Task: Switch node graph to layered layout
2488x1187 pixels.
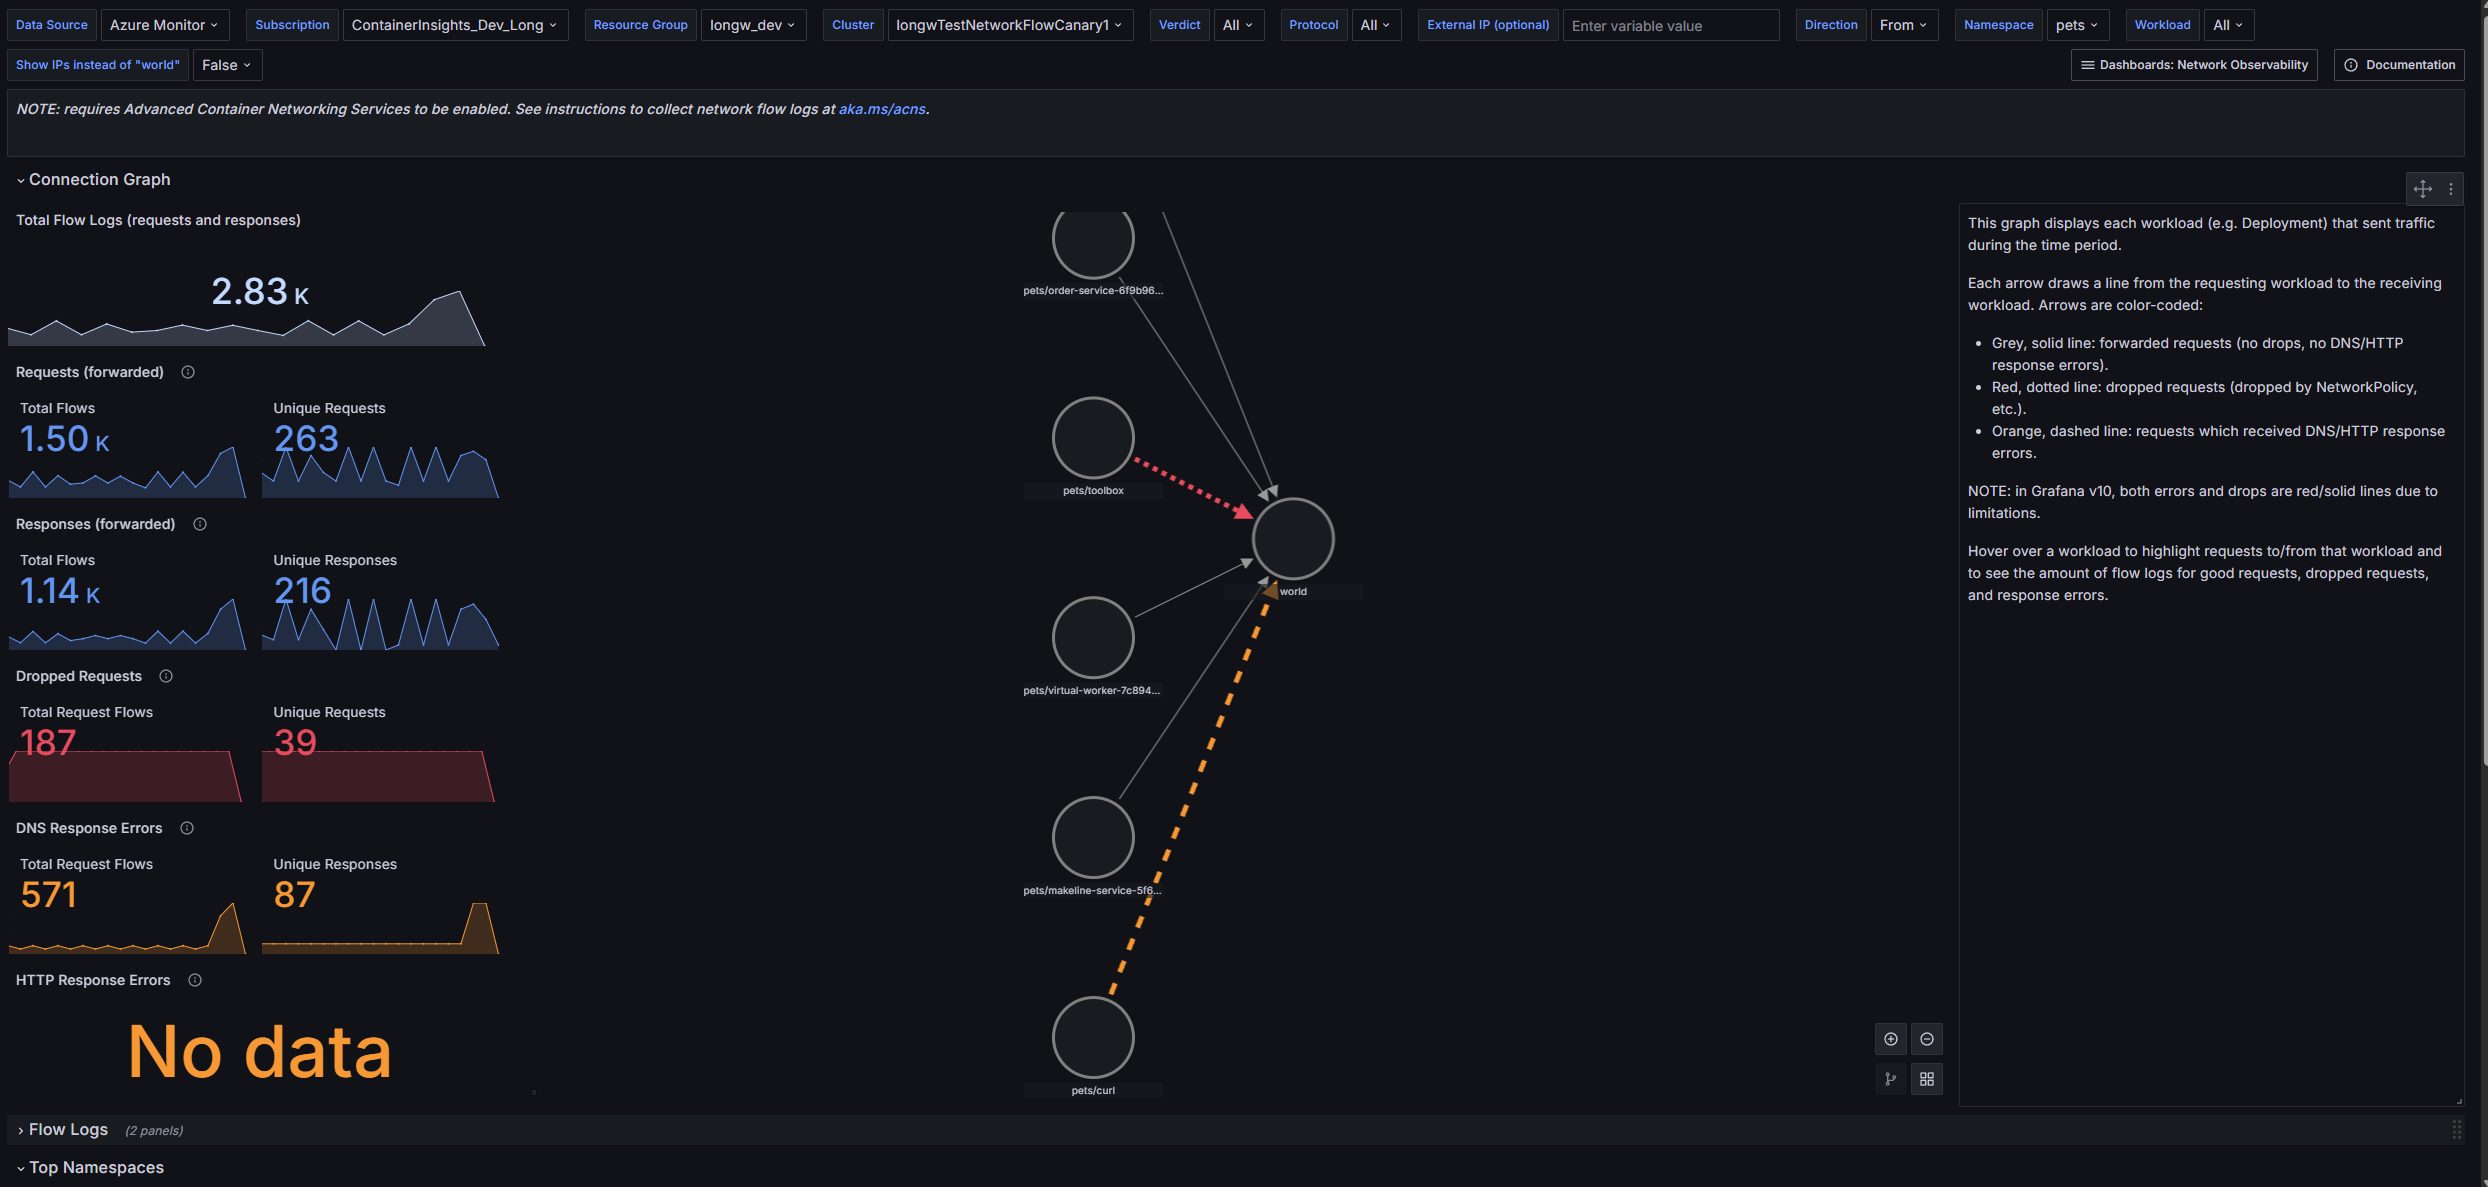Action: [1890, 1079]
